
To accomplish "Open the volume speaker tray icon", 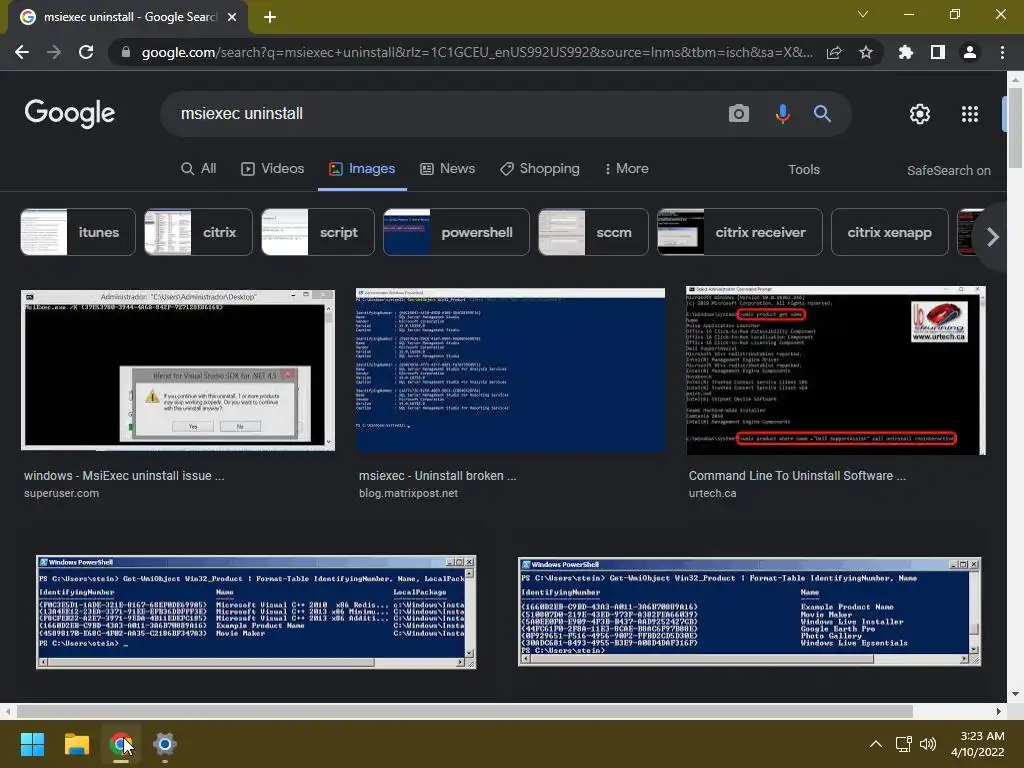I will point(927,744).
